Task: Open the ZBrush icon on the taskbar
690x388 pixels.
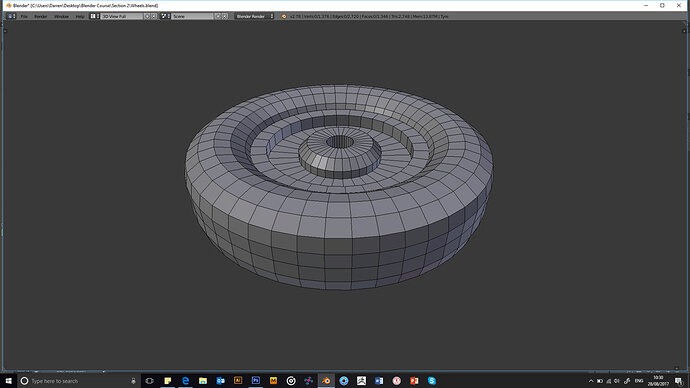Action: click(361, 381)
